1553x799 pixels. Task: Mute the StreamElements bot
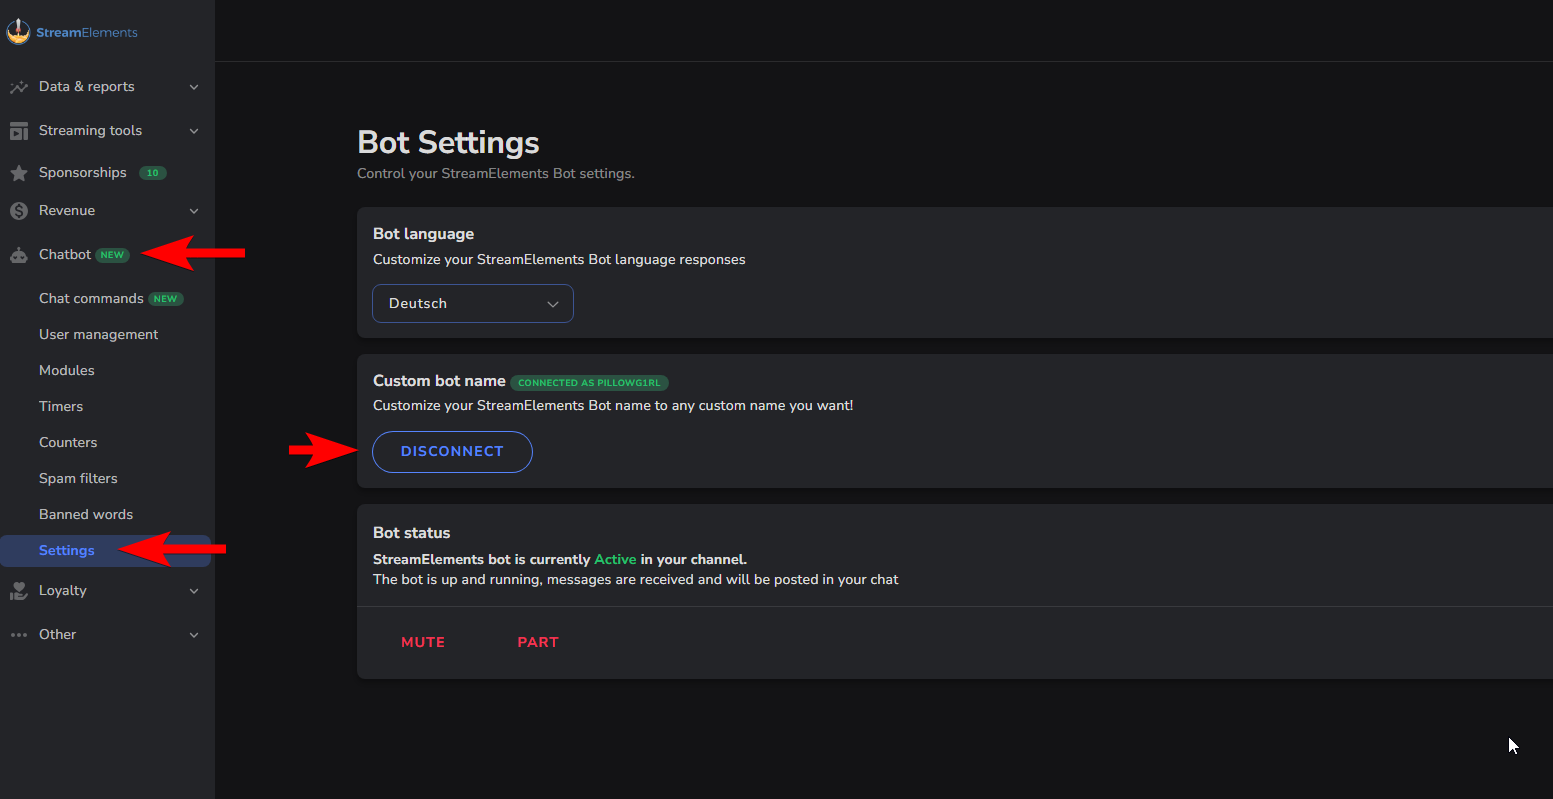423,643
